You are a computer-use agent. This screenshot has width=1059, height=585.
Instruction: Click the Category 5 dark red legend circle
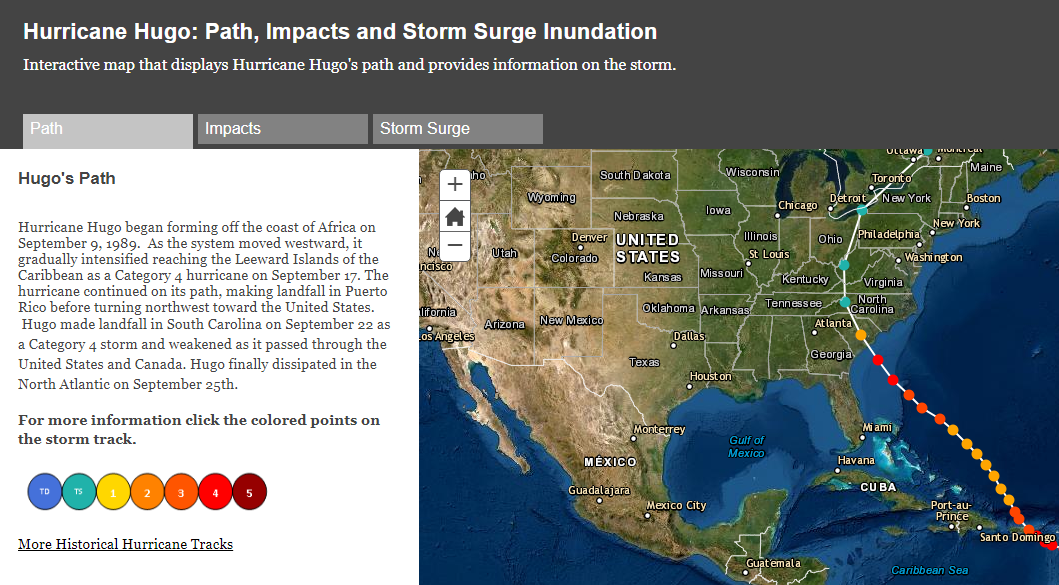pyautogui.click(x=249, y=492)
